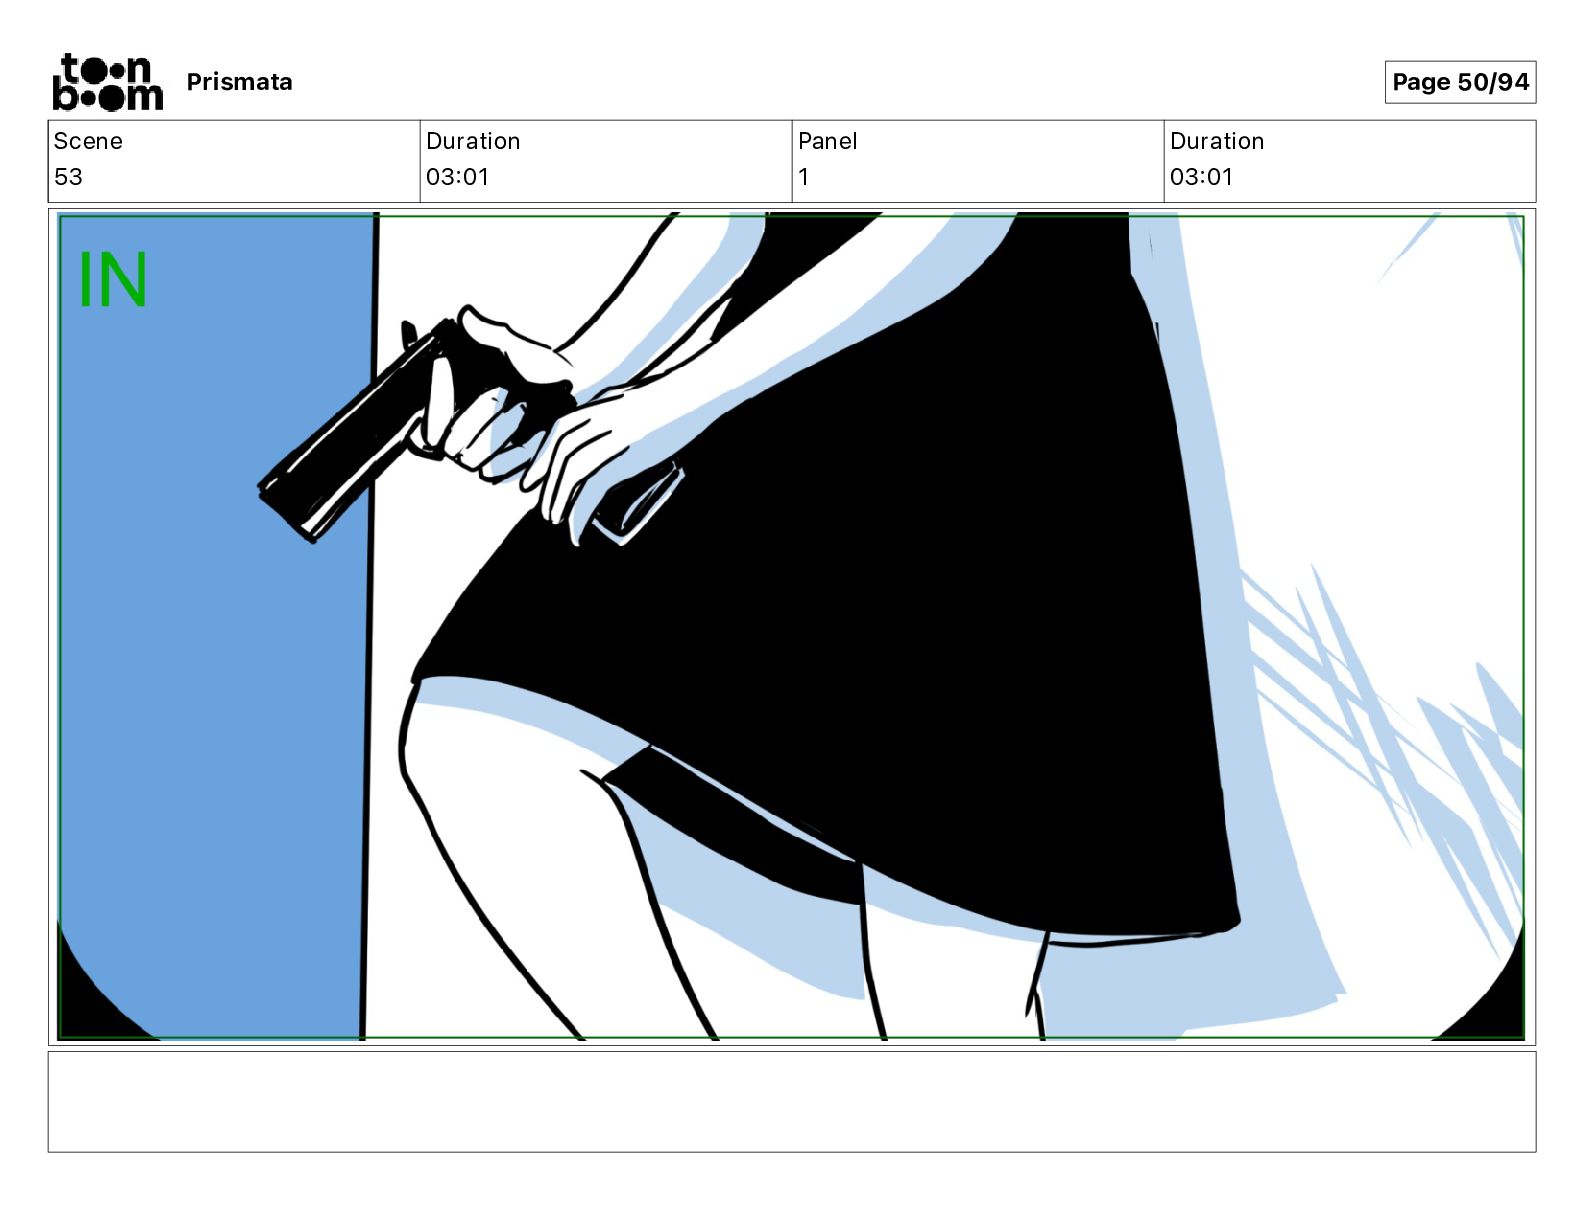
Task: Click the Panel label
Action: tap(827, 141)
